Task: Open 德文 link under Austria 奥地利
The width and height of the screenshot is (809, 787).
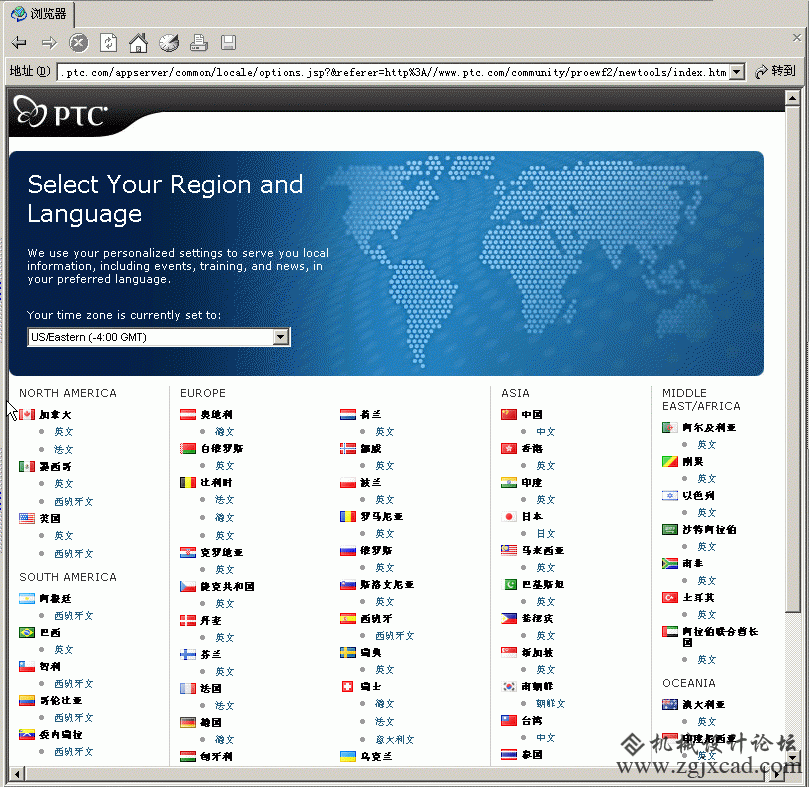Action: point(224,431)
